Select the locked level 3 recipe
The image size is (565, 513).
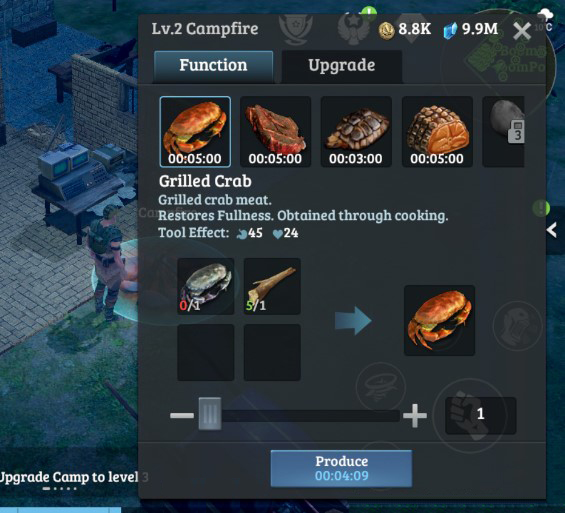point(504,132)
